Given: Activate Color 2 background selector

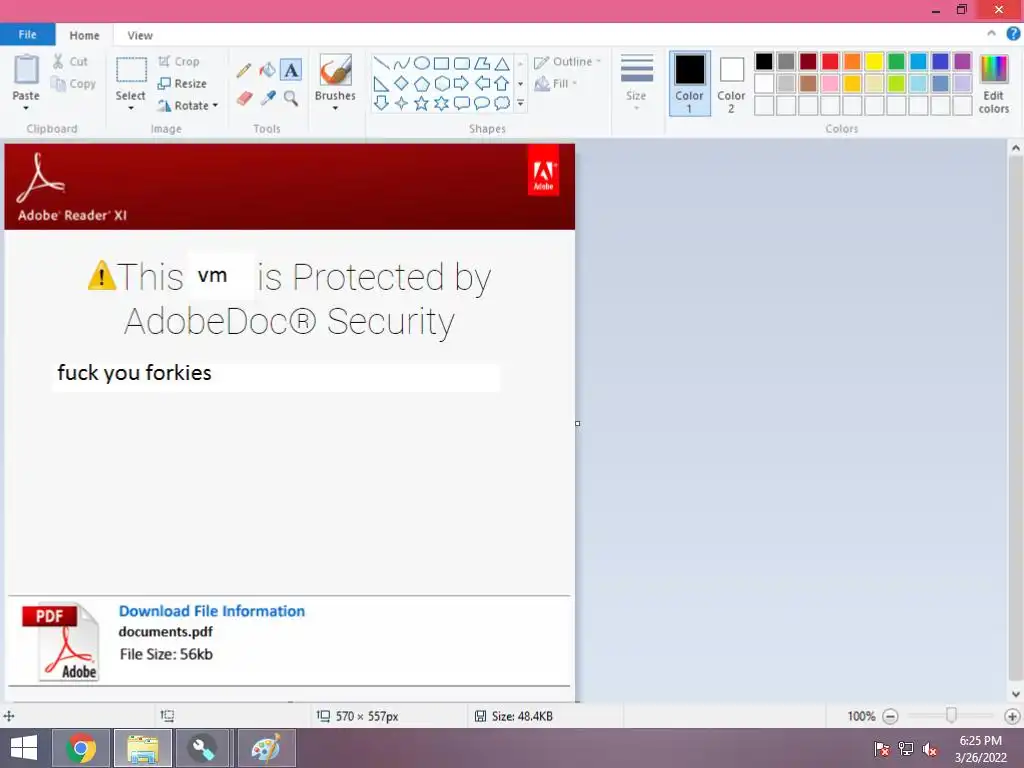Looking at the screenshot, I should coord(731,84).
